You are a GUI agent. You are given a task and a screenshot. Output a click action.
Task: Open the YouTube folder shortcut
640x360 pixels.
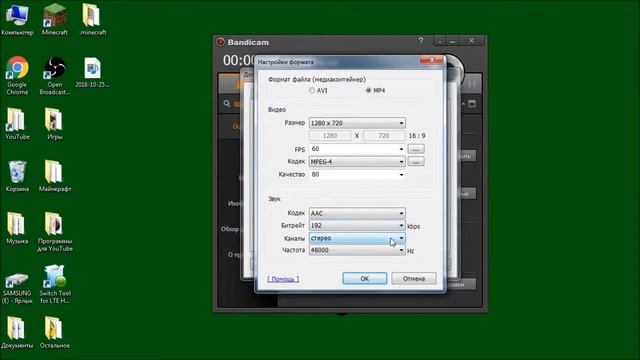pyautogui.click(x=17, y=124)
